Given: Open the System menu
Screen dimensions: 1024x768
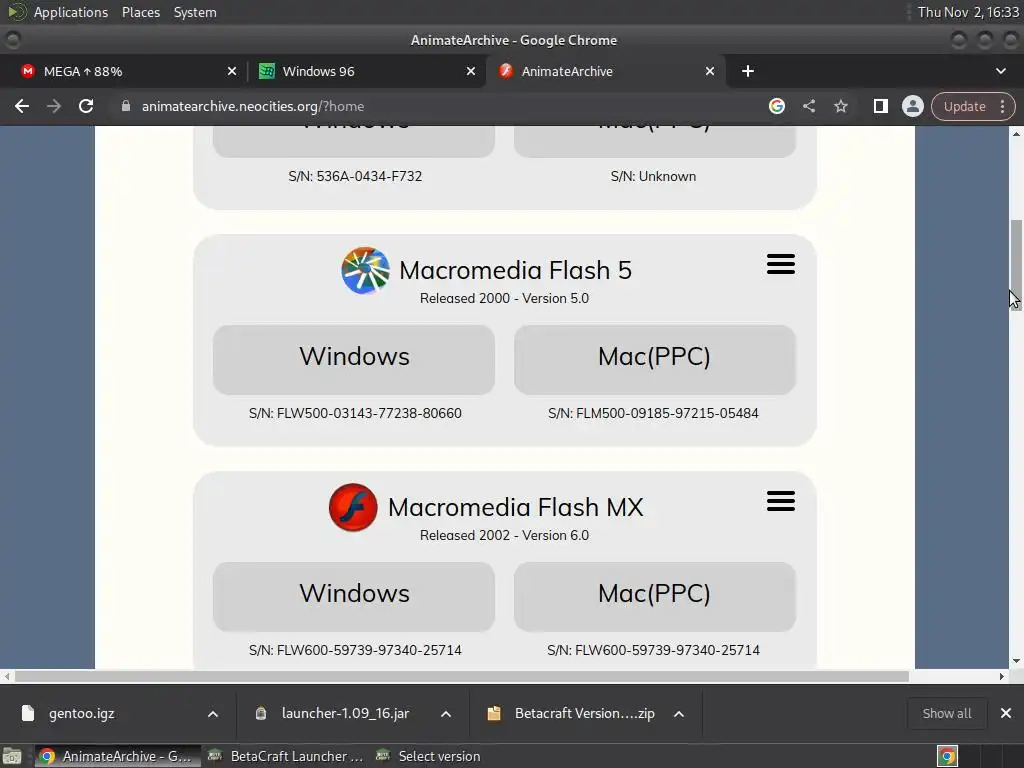Looking at the screenshot, I should pos(195,12).
